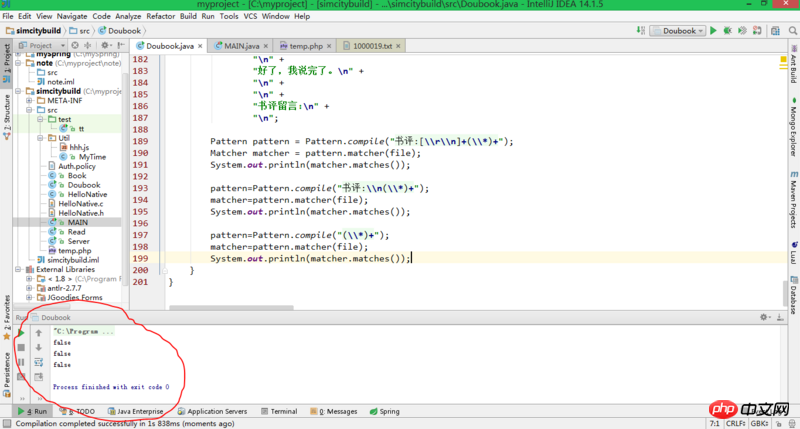Expand the JGoodies Forms library node

pyautogui.click(x=30, y=297)
